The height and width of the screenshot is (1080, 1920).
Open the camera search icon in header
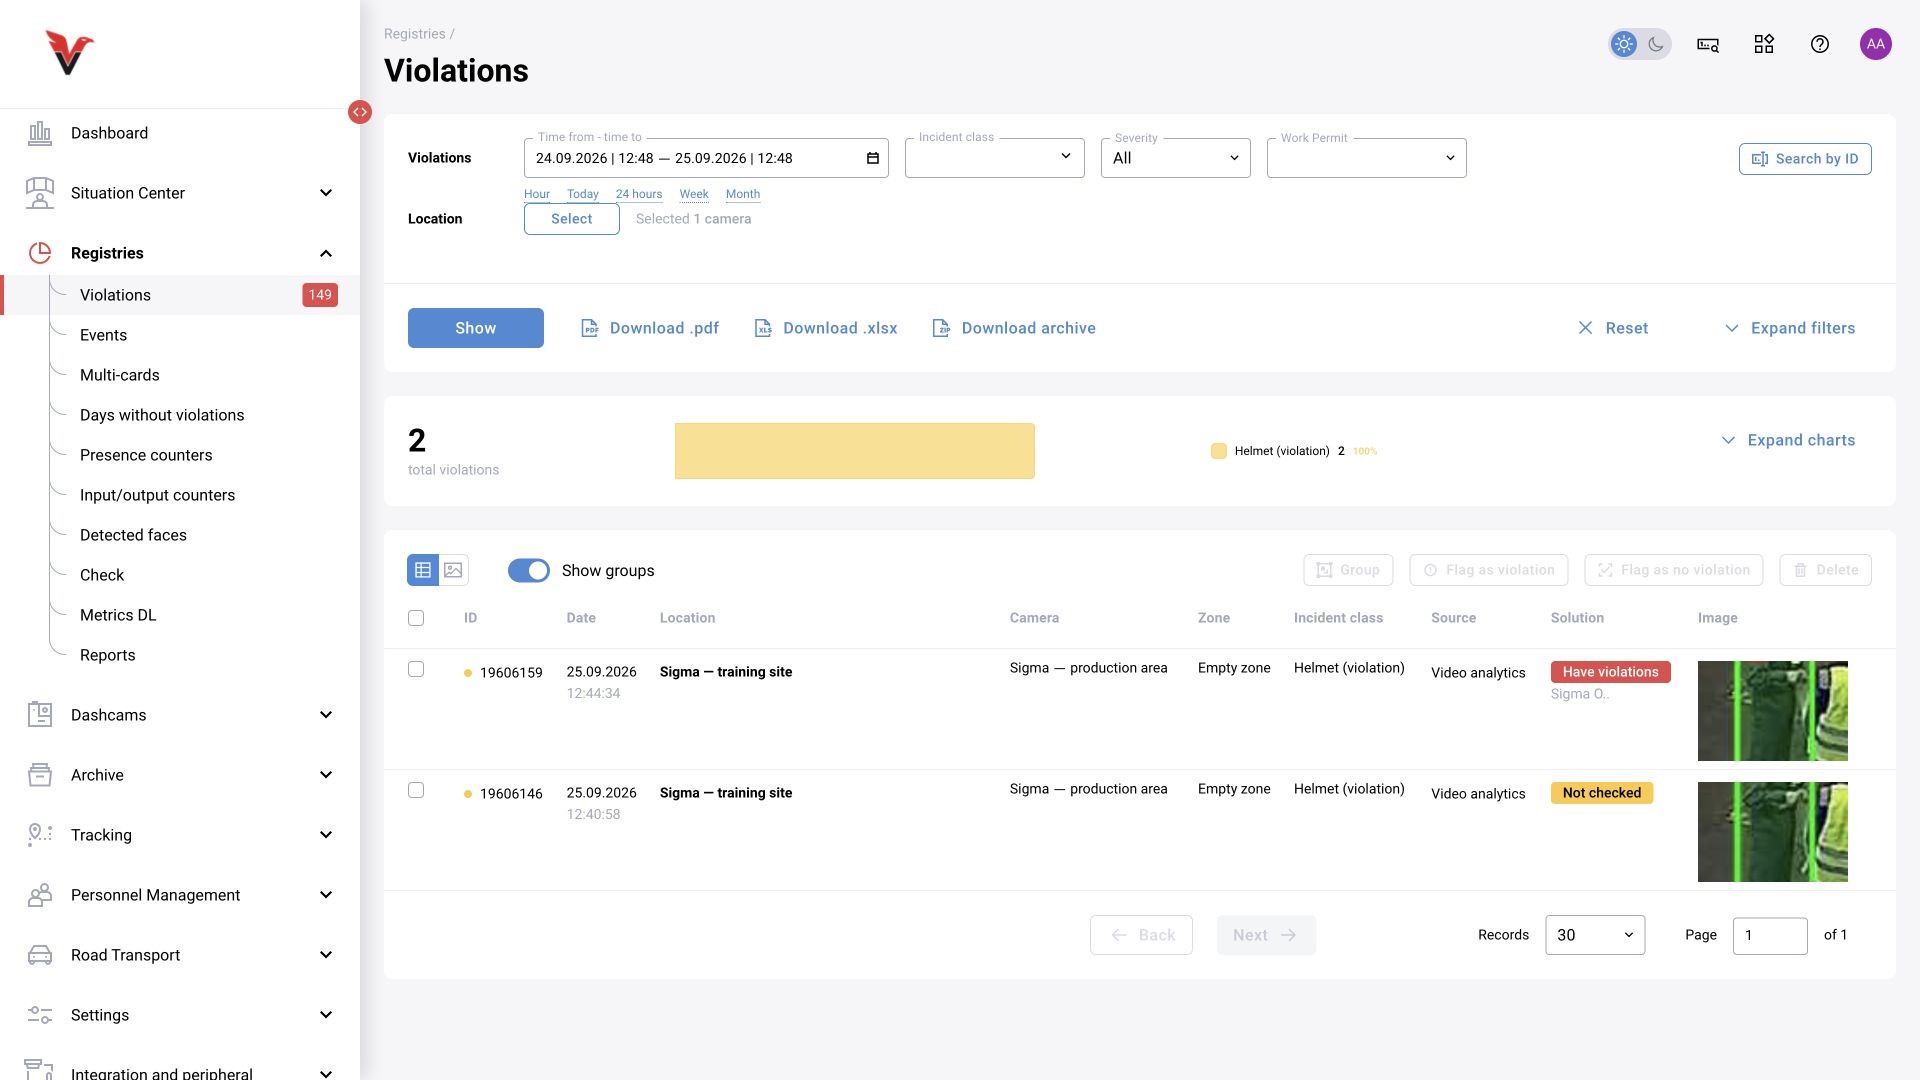click(x=1708, y=44)
